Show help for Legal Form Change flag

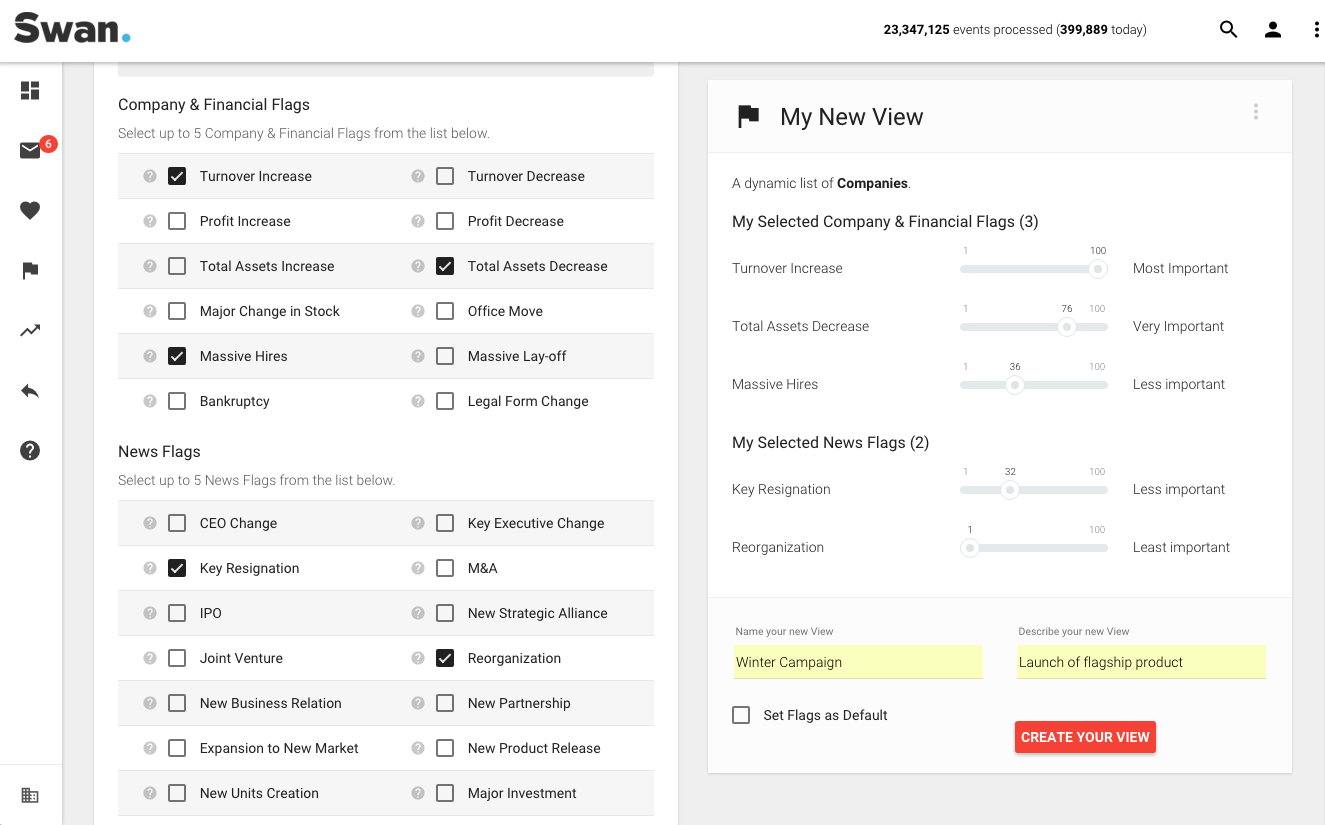418,401
